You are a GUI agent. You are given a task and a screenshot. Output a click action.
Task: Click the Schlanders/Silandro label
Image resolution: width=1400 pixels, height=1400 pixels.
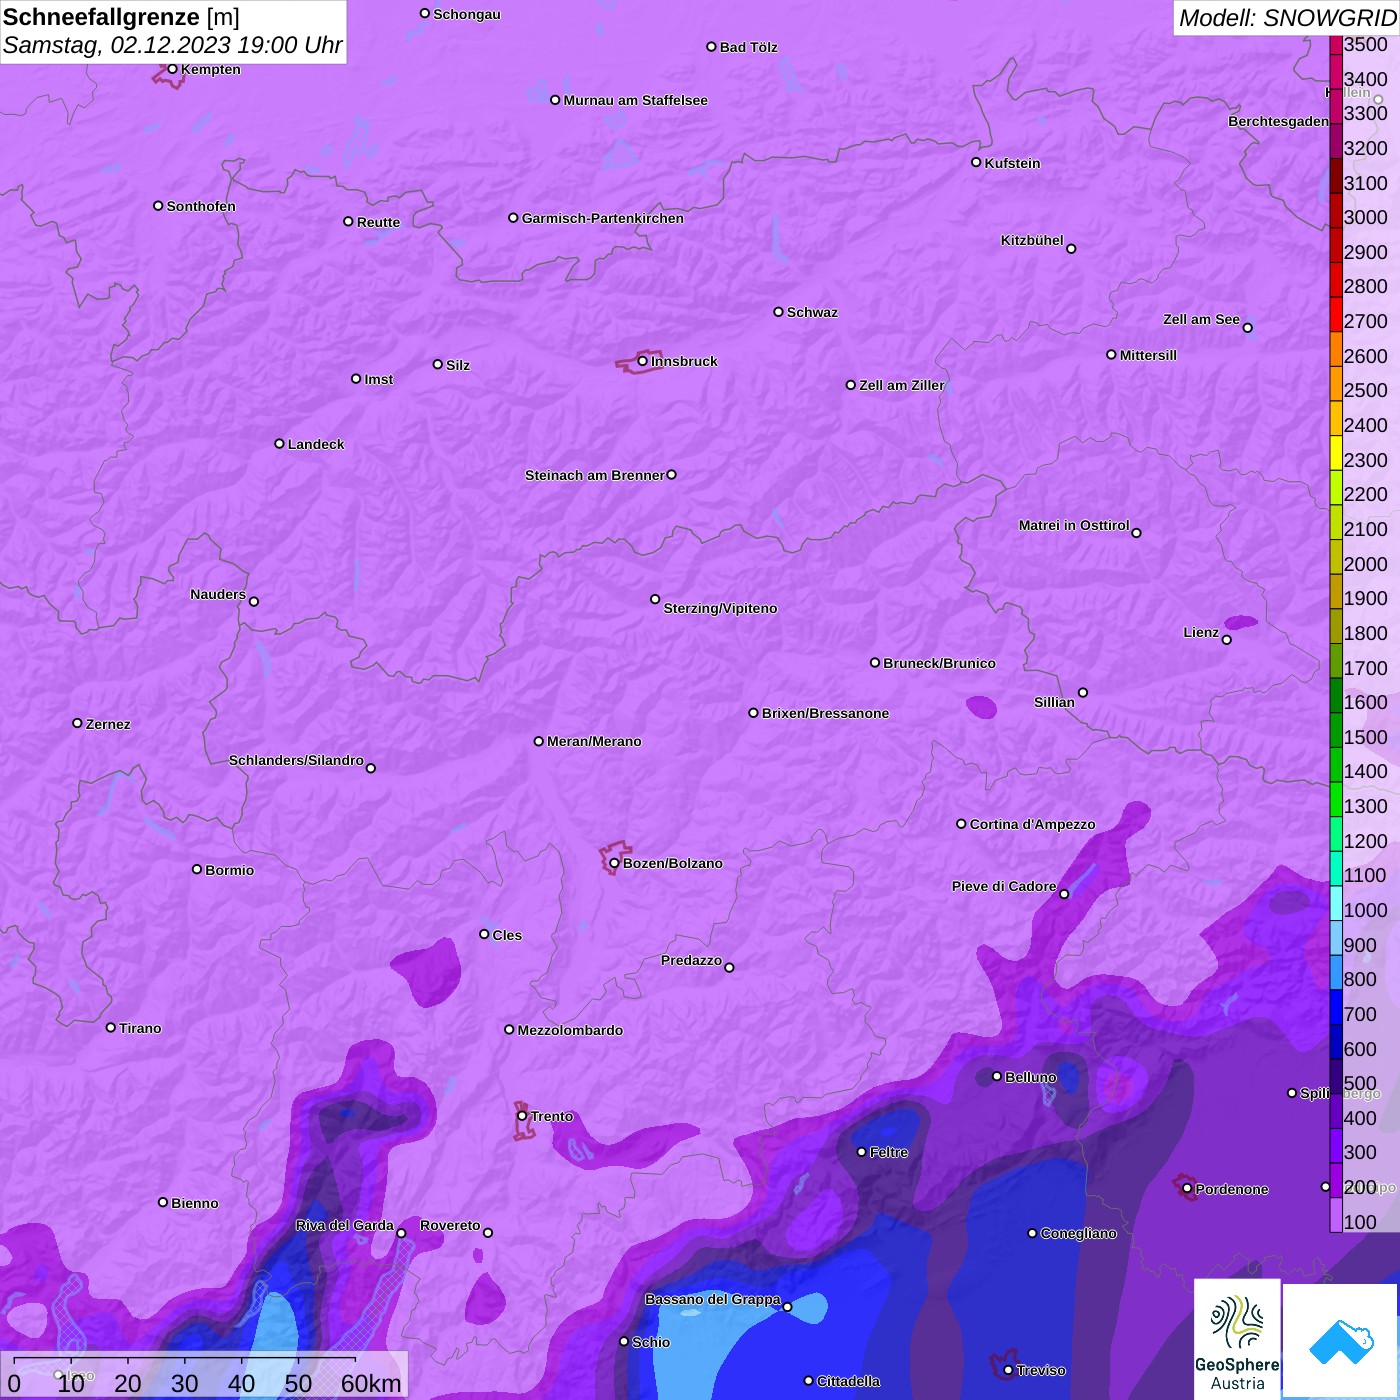pyautogui.click(x=296, y=760)
